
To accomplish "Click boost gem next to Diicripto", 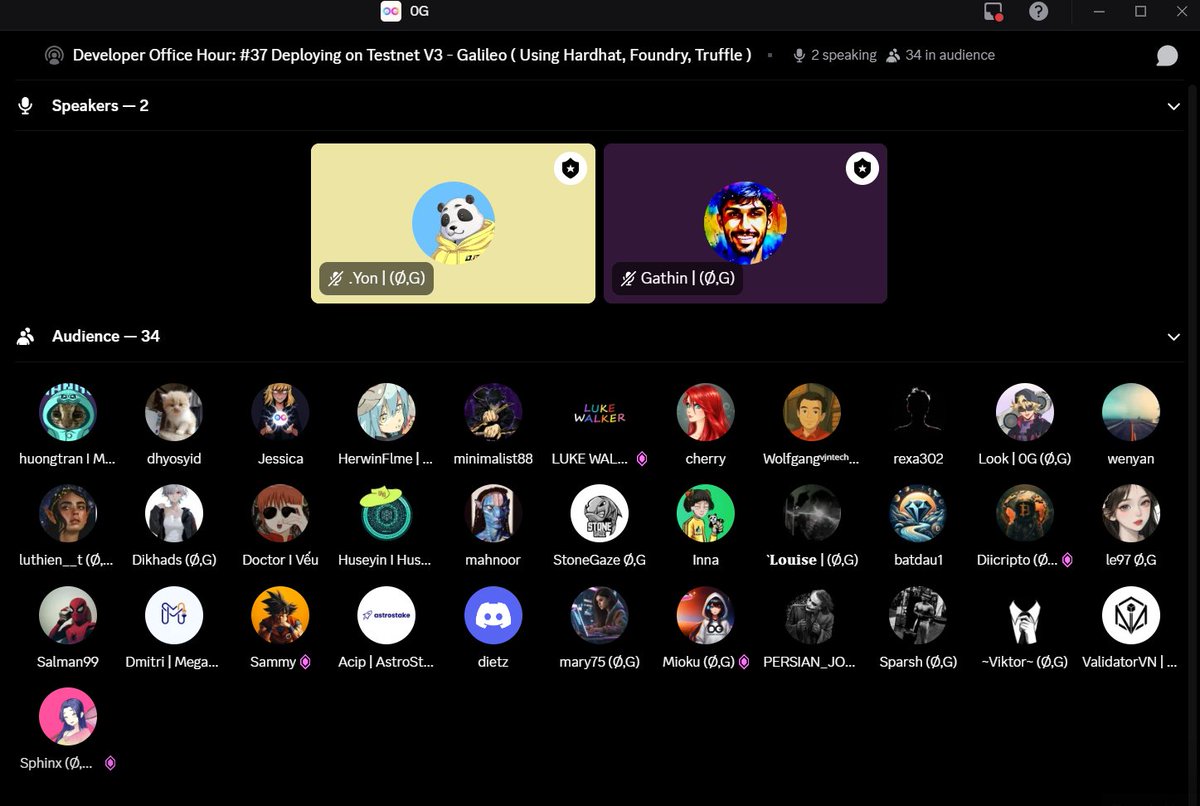I will click(1067, 560).
